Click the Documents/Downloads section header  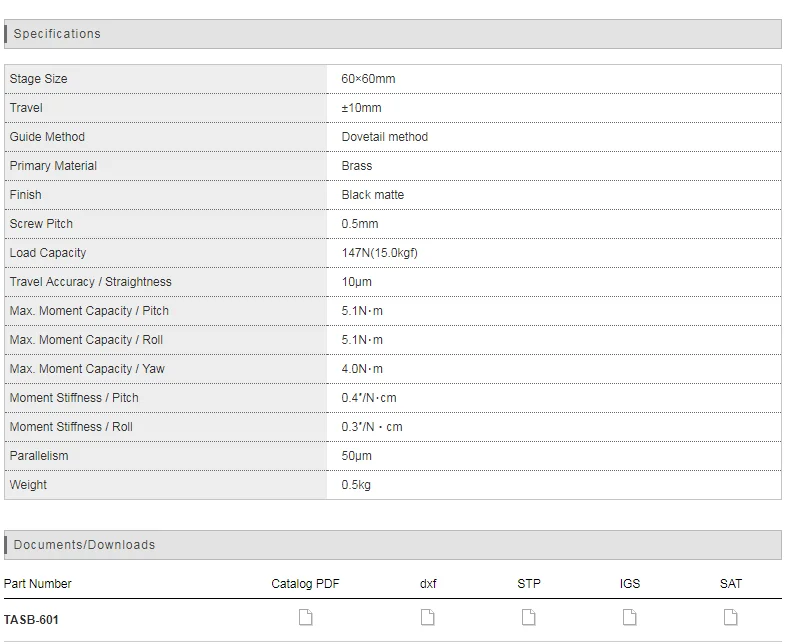click(x=84, y=545)
